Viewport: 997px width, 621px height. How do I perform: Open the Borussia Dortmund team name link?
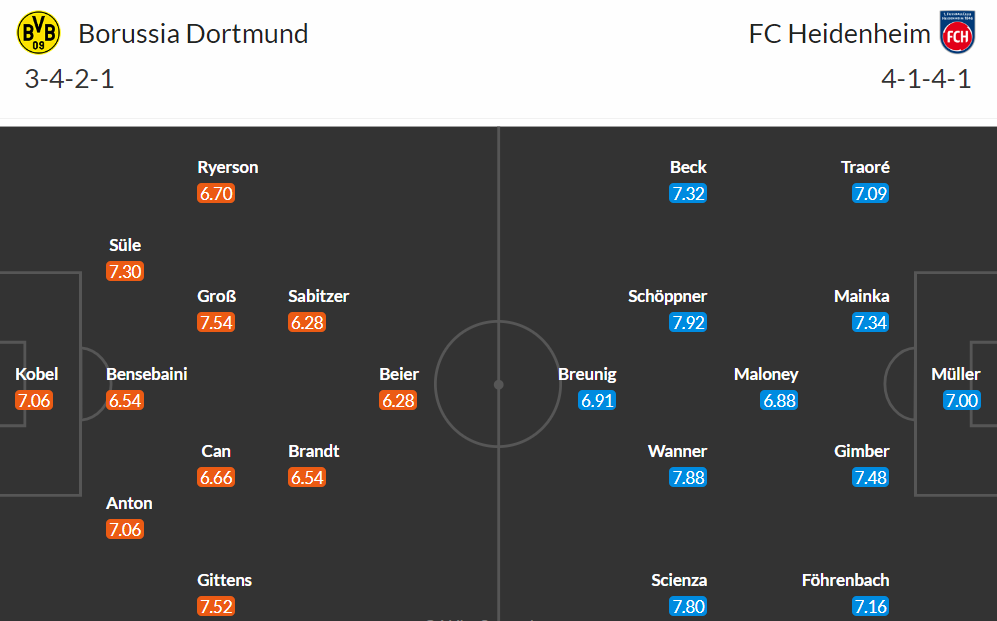pyautogui.click(x=193, y=34)
